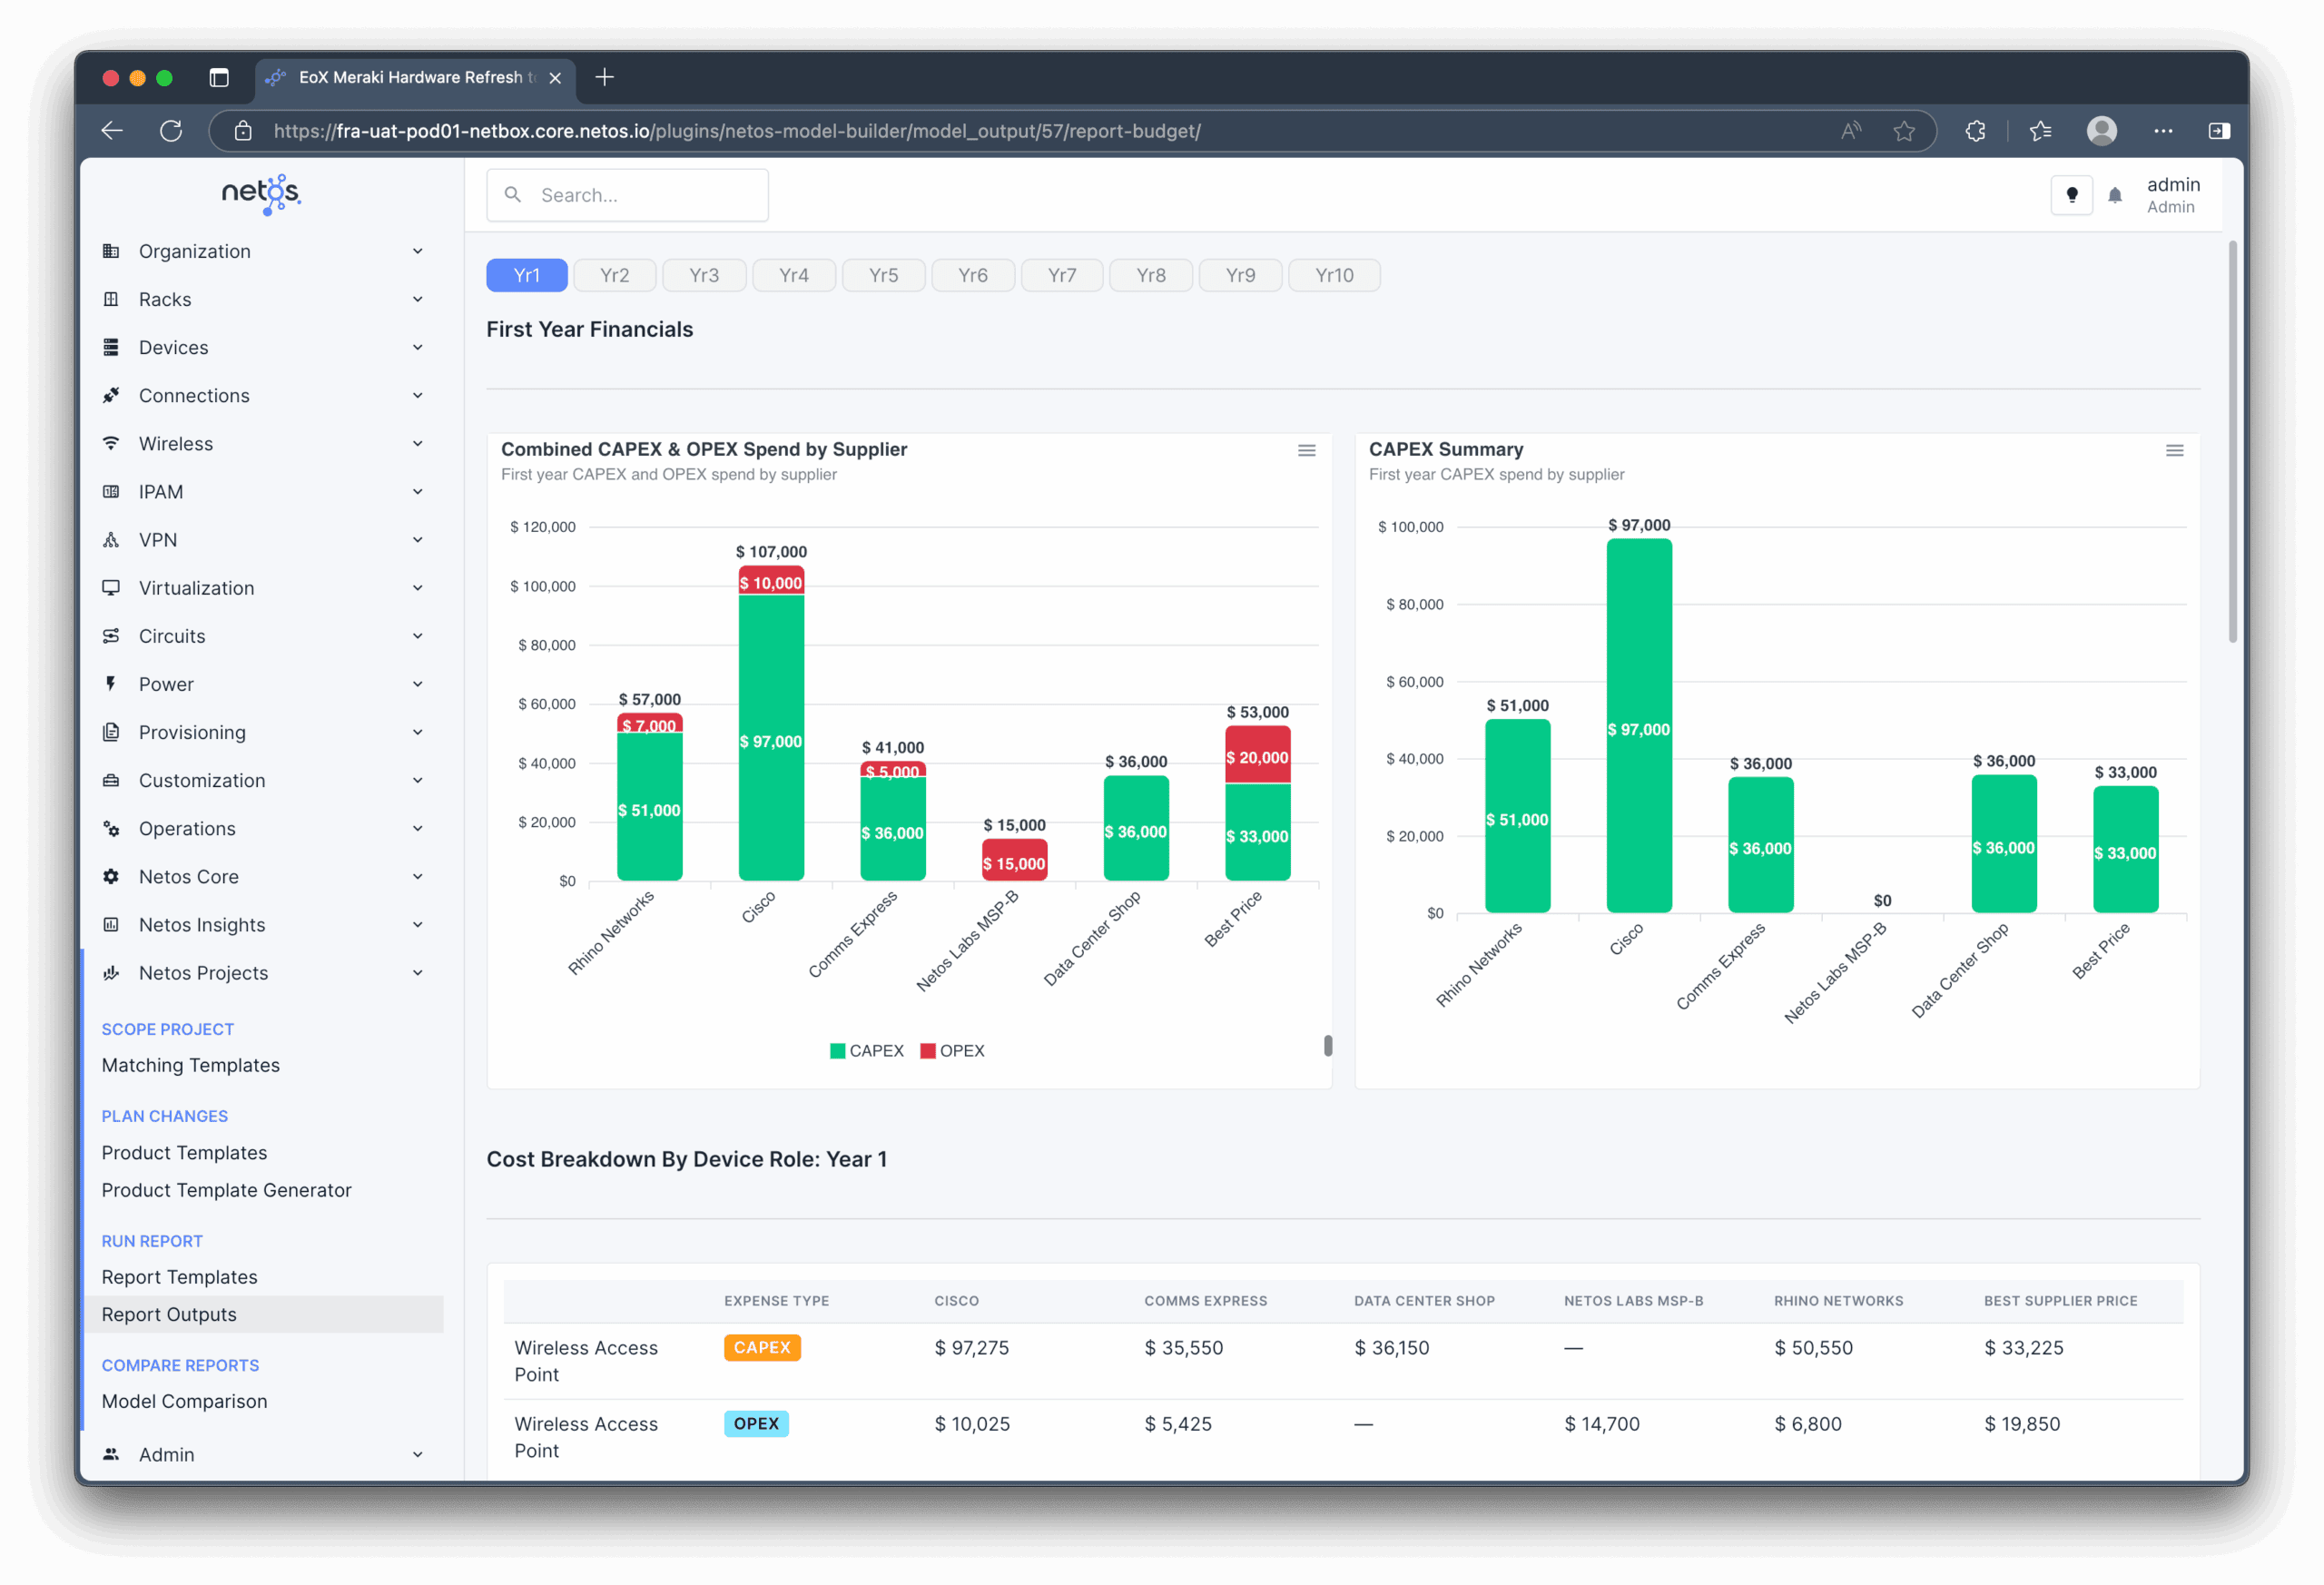Click the orange CAPEX expense type badge
This screenshot has height=1585, width=2324.
762,1347
